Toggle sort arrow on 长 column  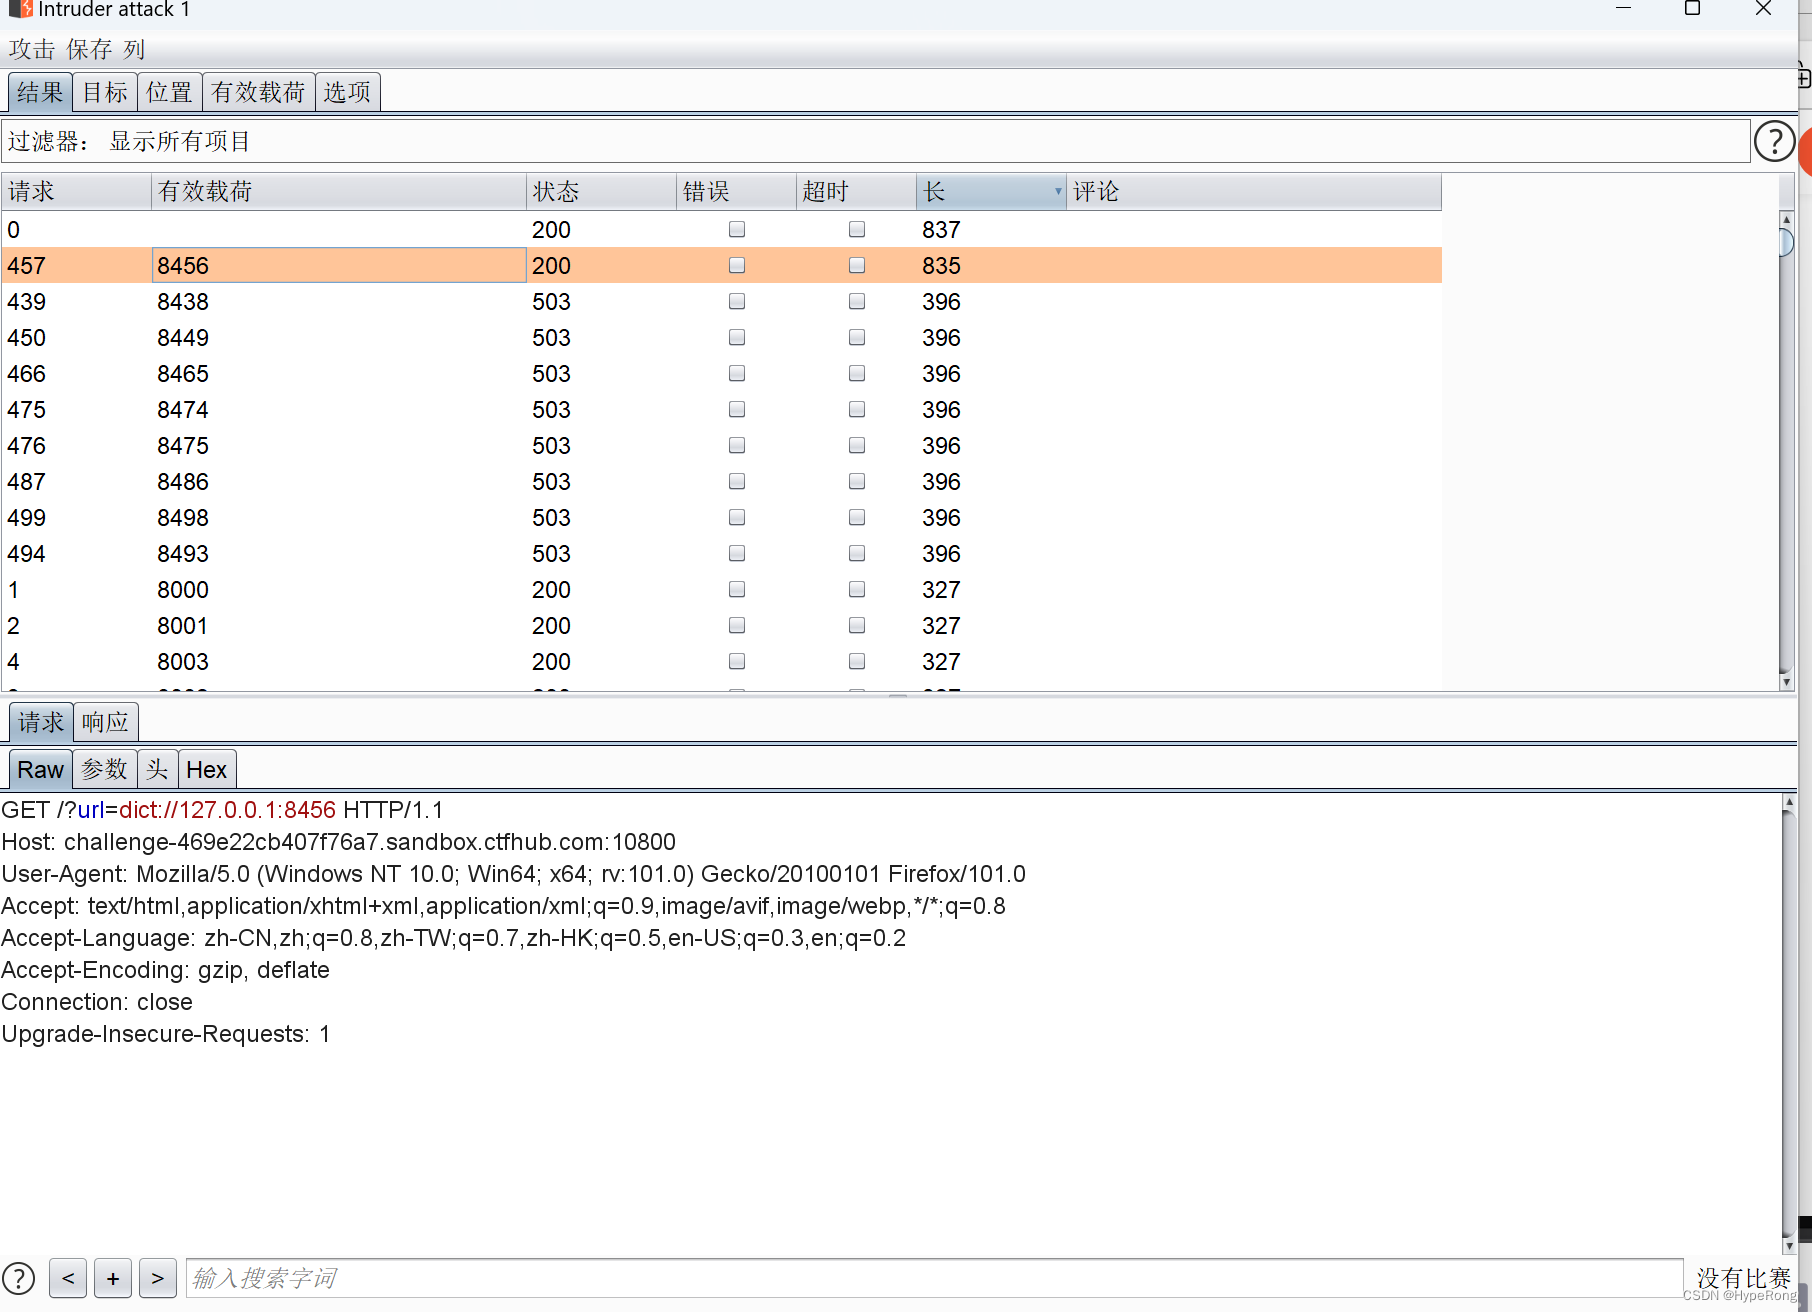click(1058, 191)
